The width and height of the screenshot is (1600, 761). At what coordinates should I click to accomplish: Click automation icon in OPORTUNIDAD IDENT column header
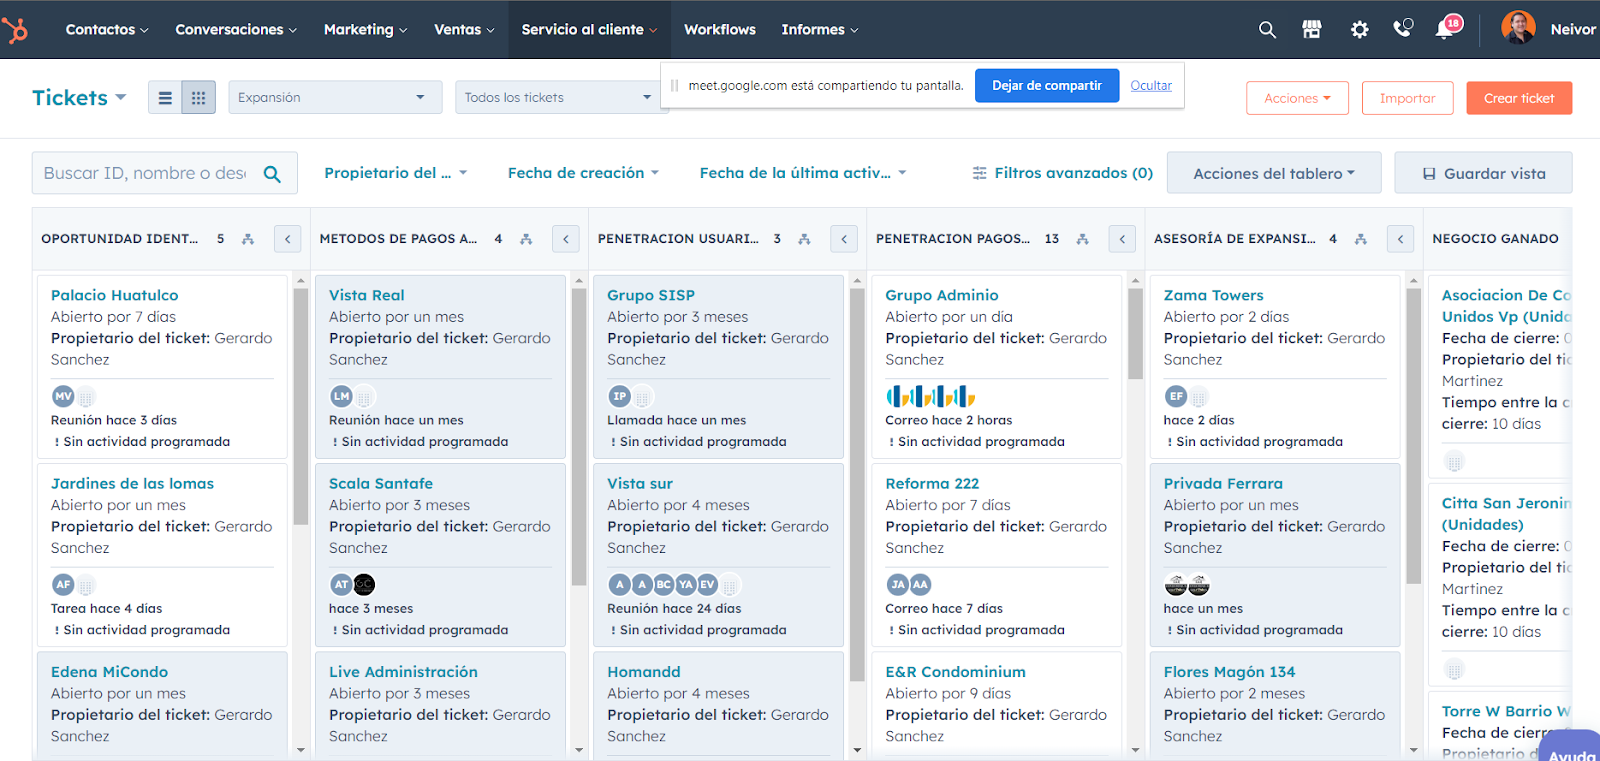click(248, 239)
